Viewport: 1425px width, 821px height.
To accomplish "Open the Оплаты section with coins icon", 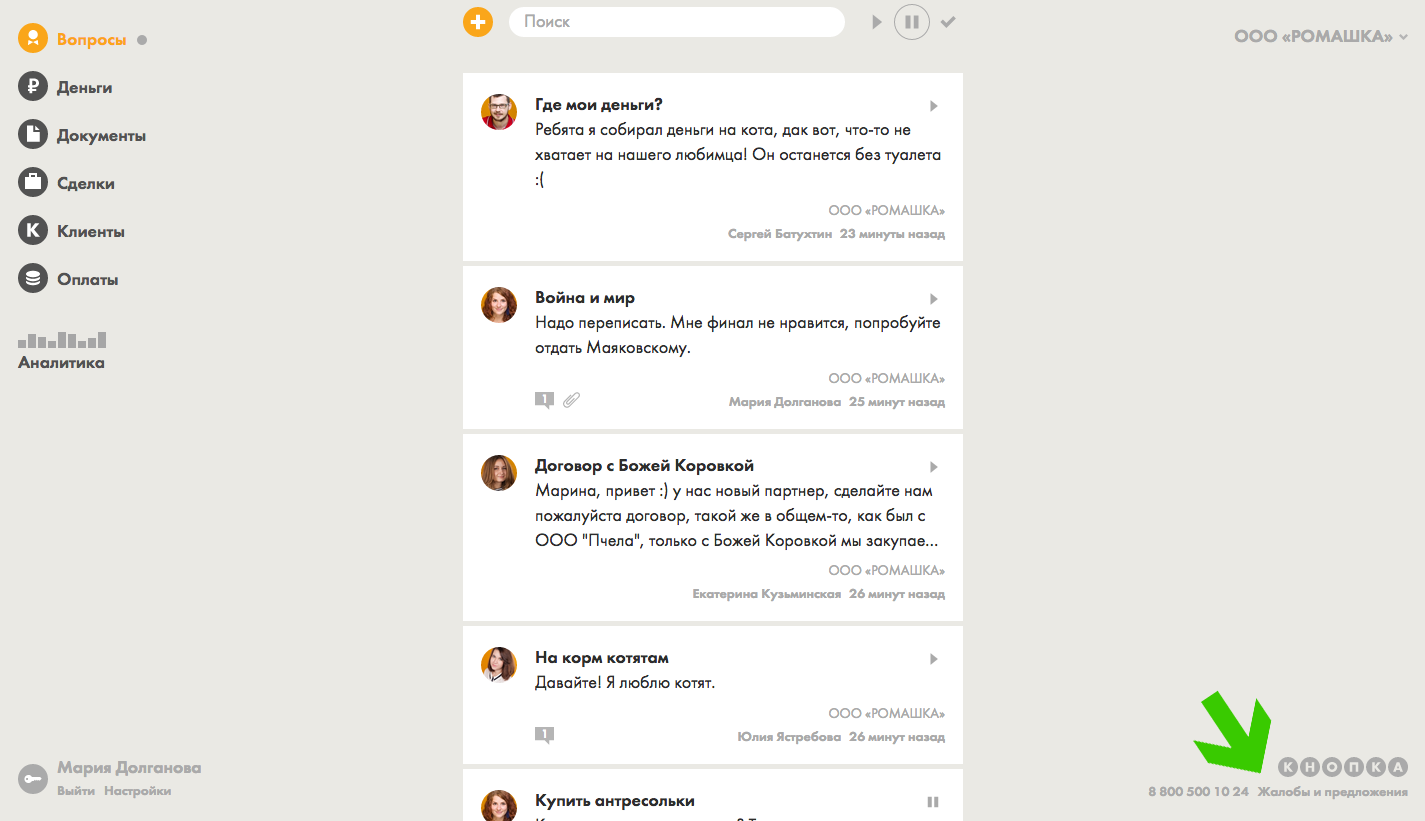I will [x=69, y=280].
